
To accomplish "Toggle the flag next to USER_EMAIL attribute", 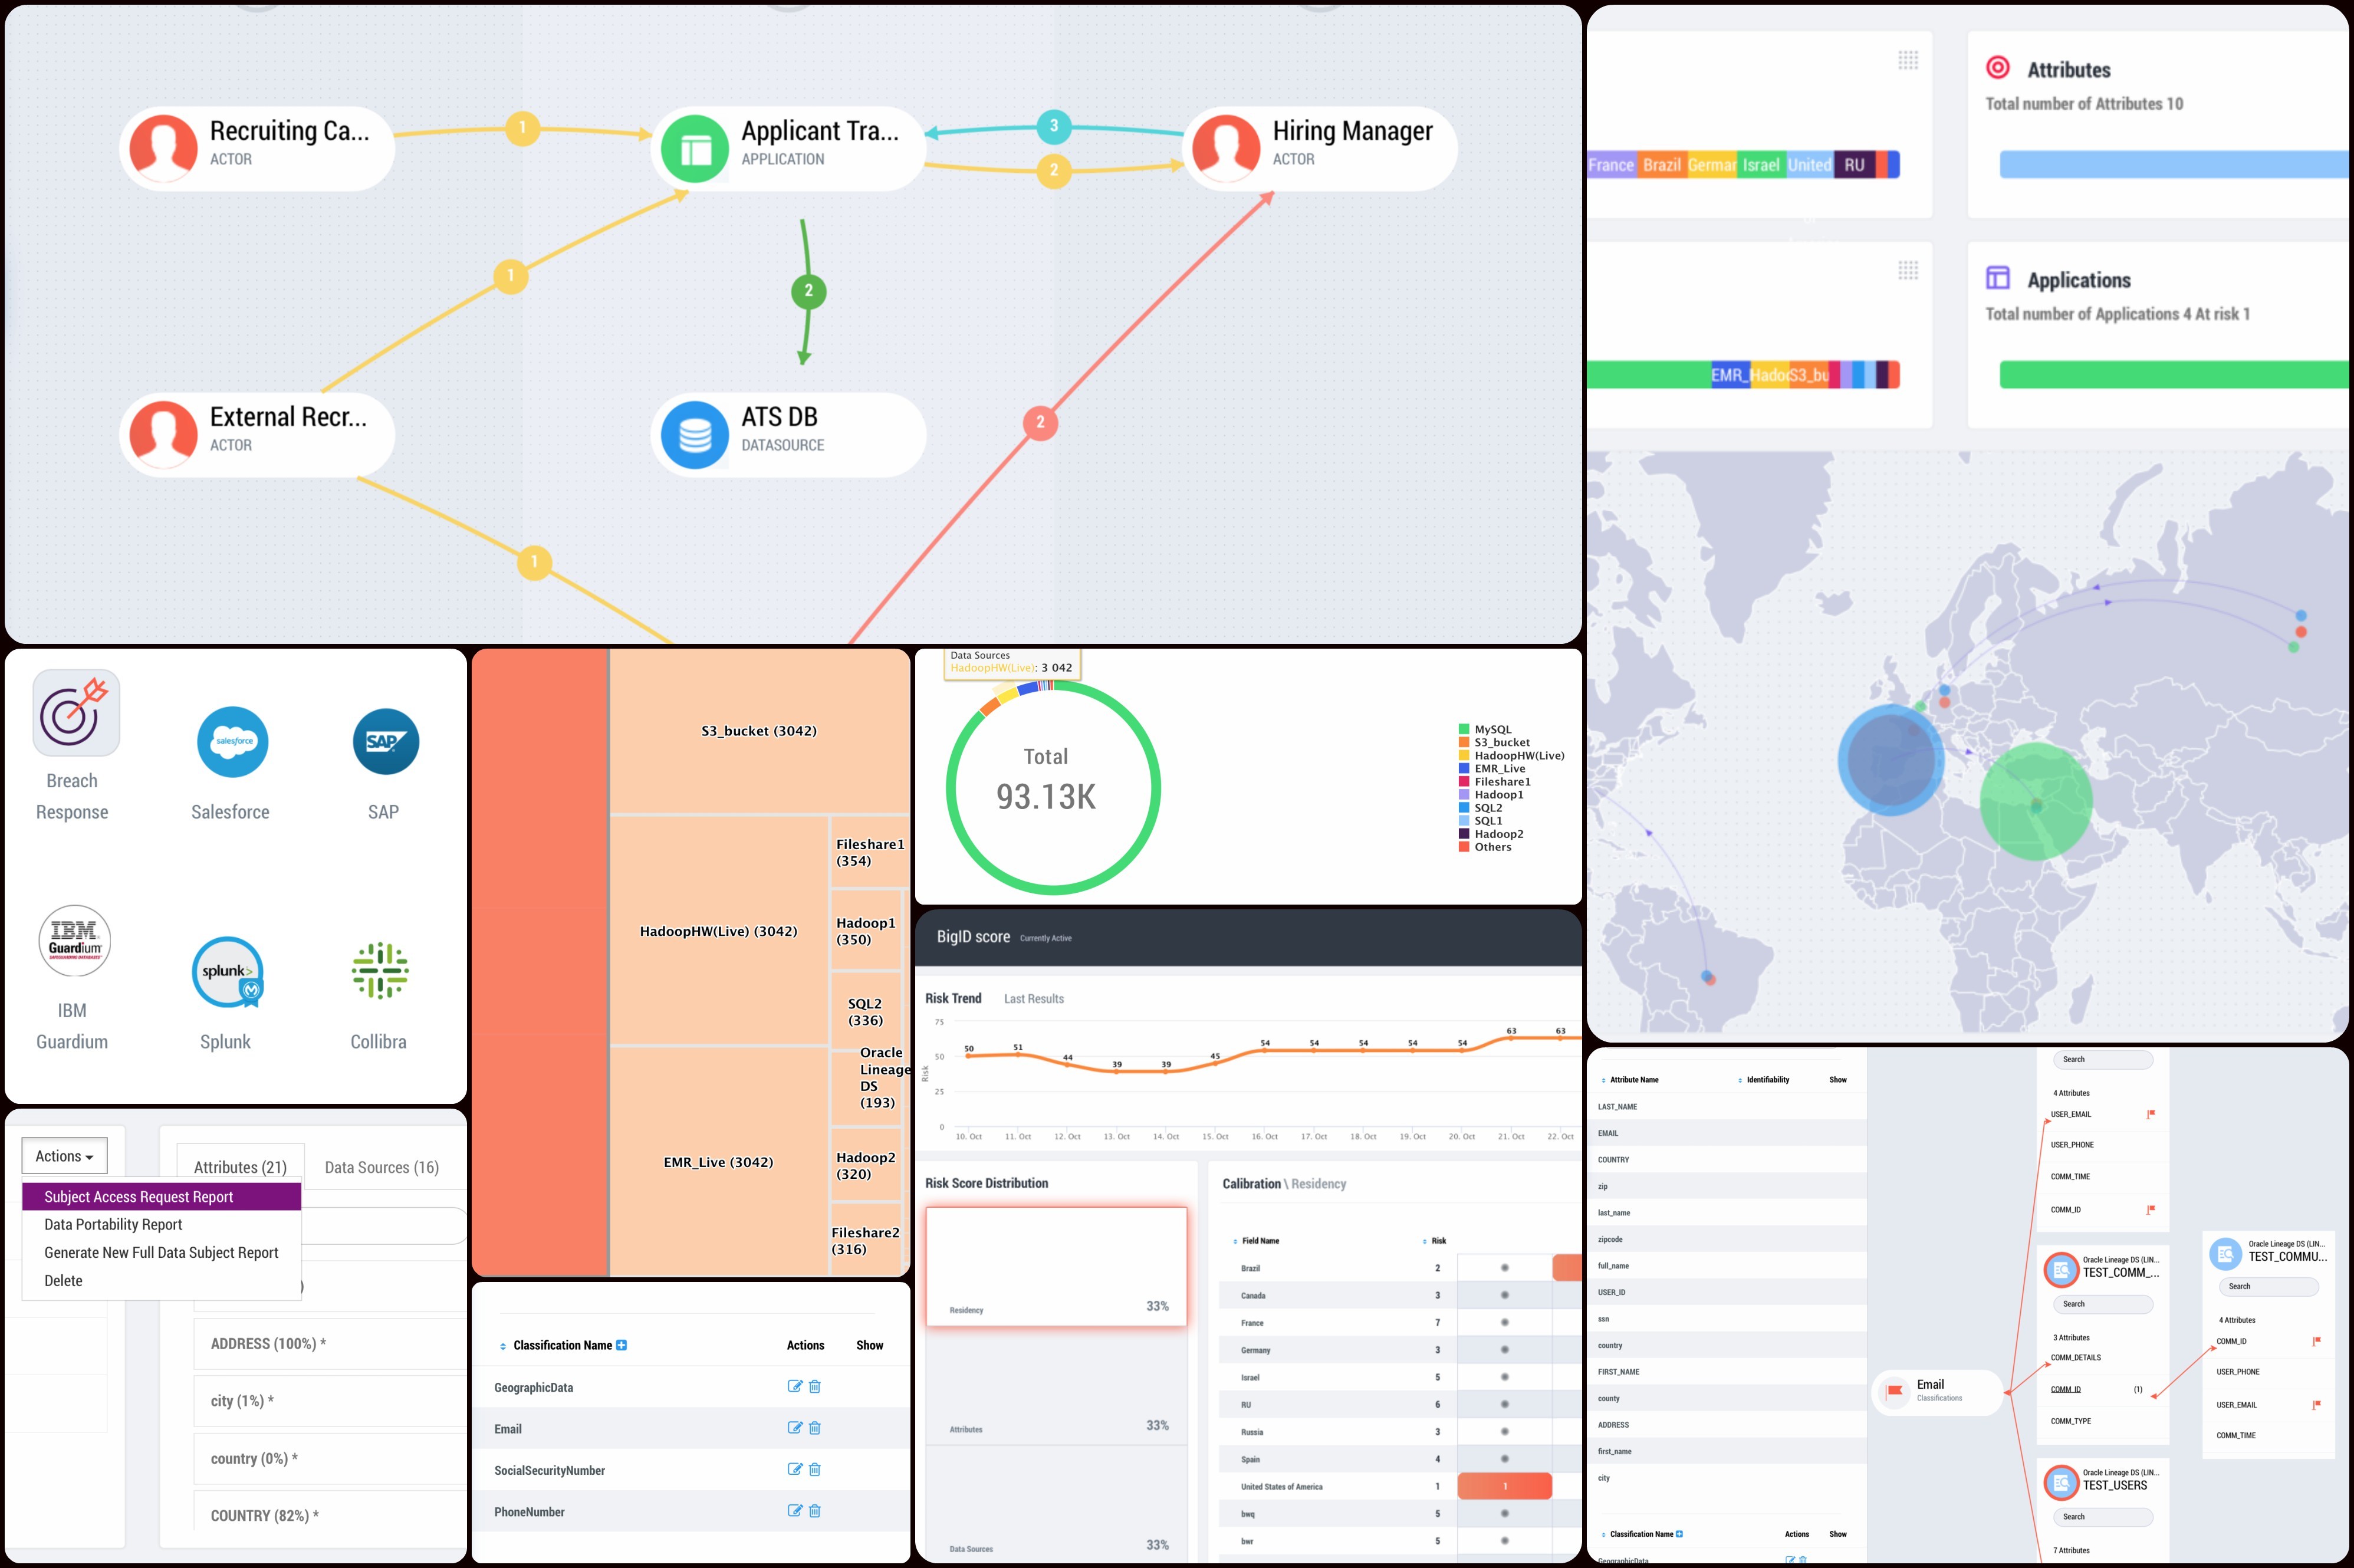I will [2150, 1114].
